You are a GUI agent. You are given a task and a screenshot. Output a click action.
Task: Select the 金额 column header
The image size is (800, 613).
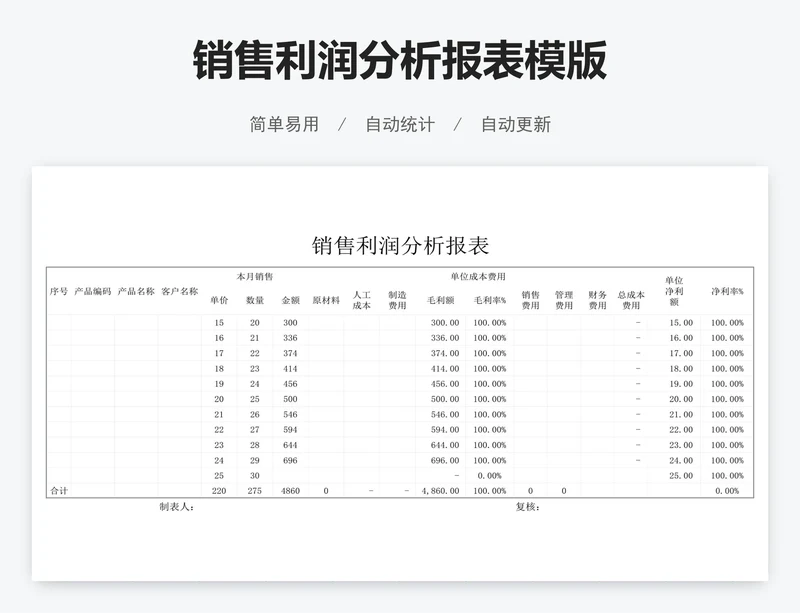(290, 300)
